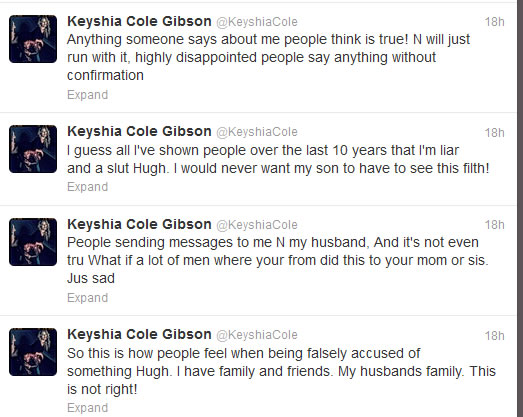
Task: Open the 18h timestamp on the 'Jus sad' tweet
Action: click(x=494, y=225)
